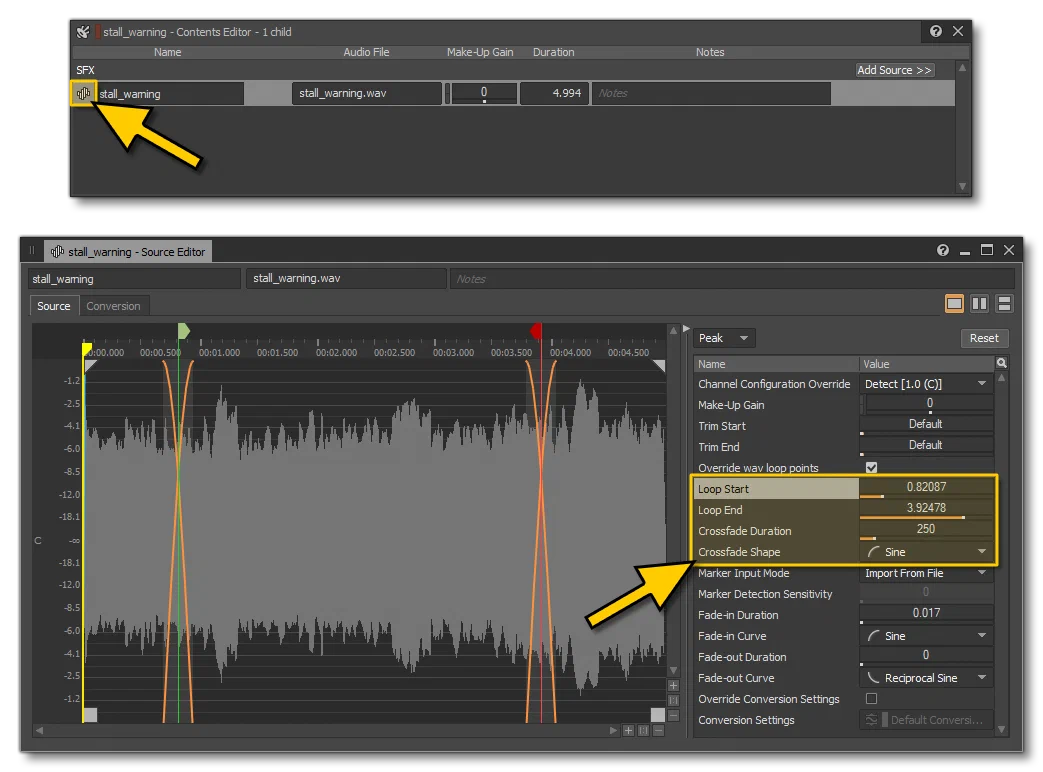Select the single-pane layout icon
This screenshot has width=1043, height=772.
click(954, 304)
